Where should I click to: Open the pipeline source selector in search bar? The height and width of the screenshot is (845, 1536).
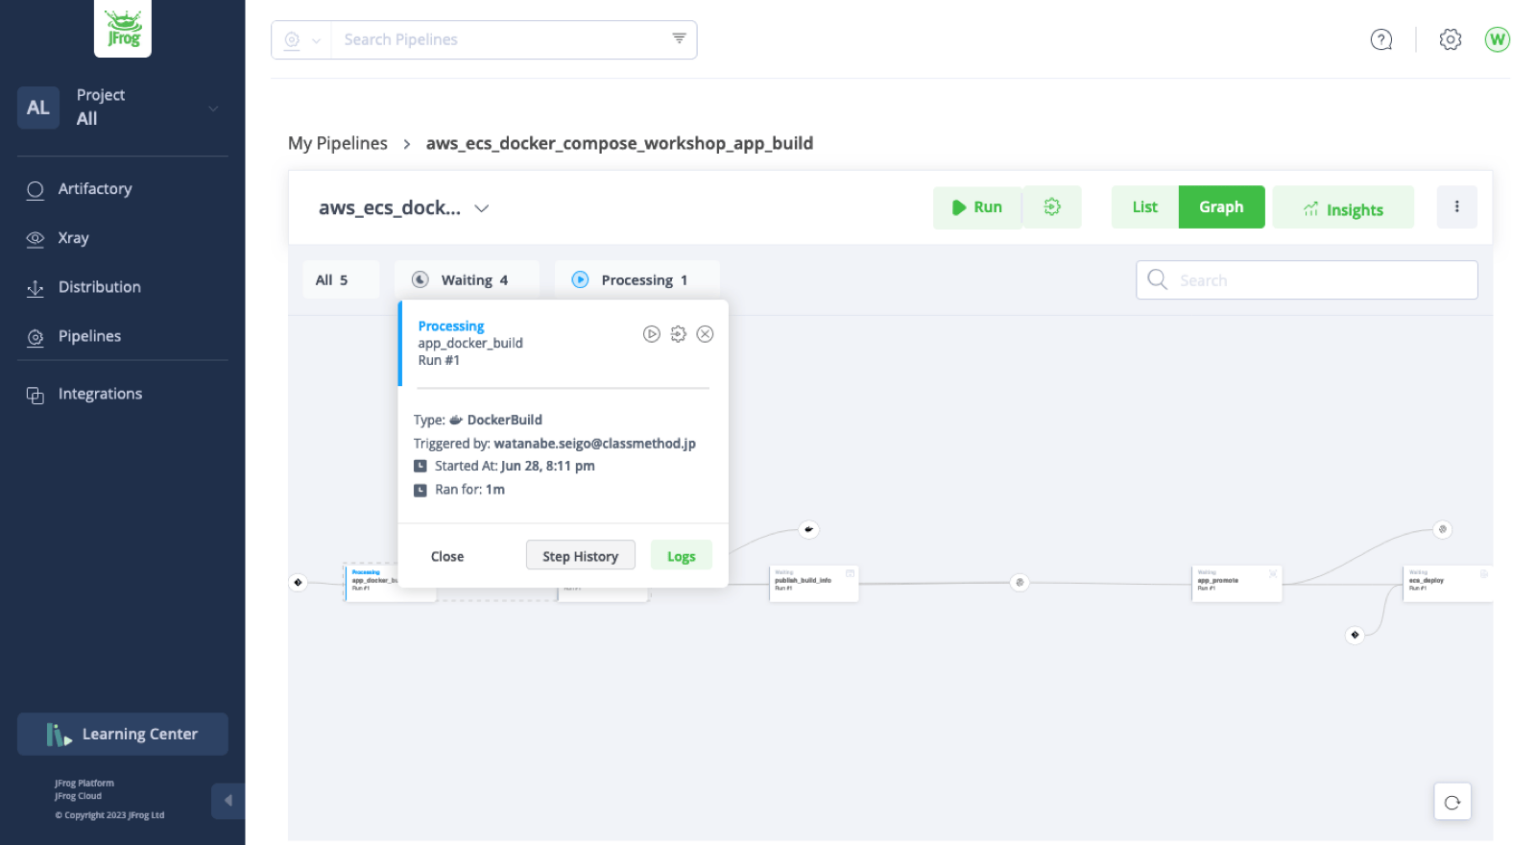click(x=300, y=39)
